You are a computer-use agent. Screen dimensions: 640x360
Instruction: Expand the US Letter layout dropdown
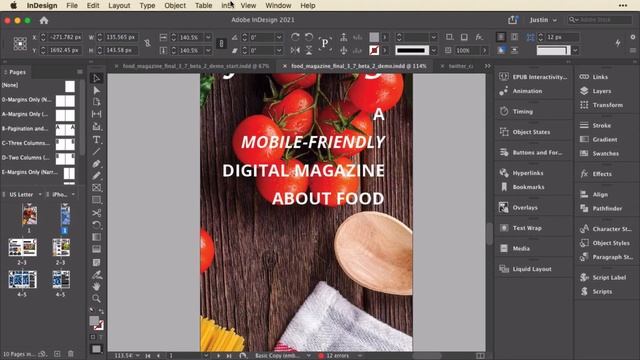[40, 194]
